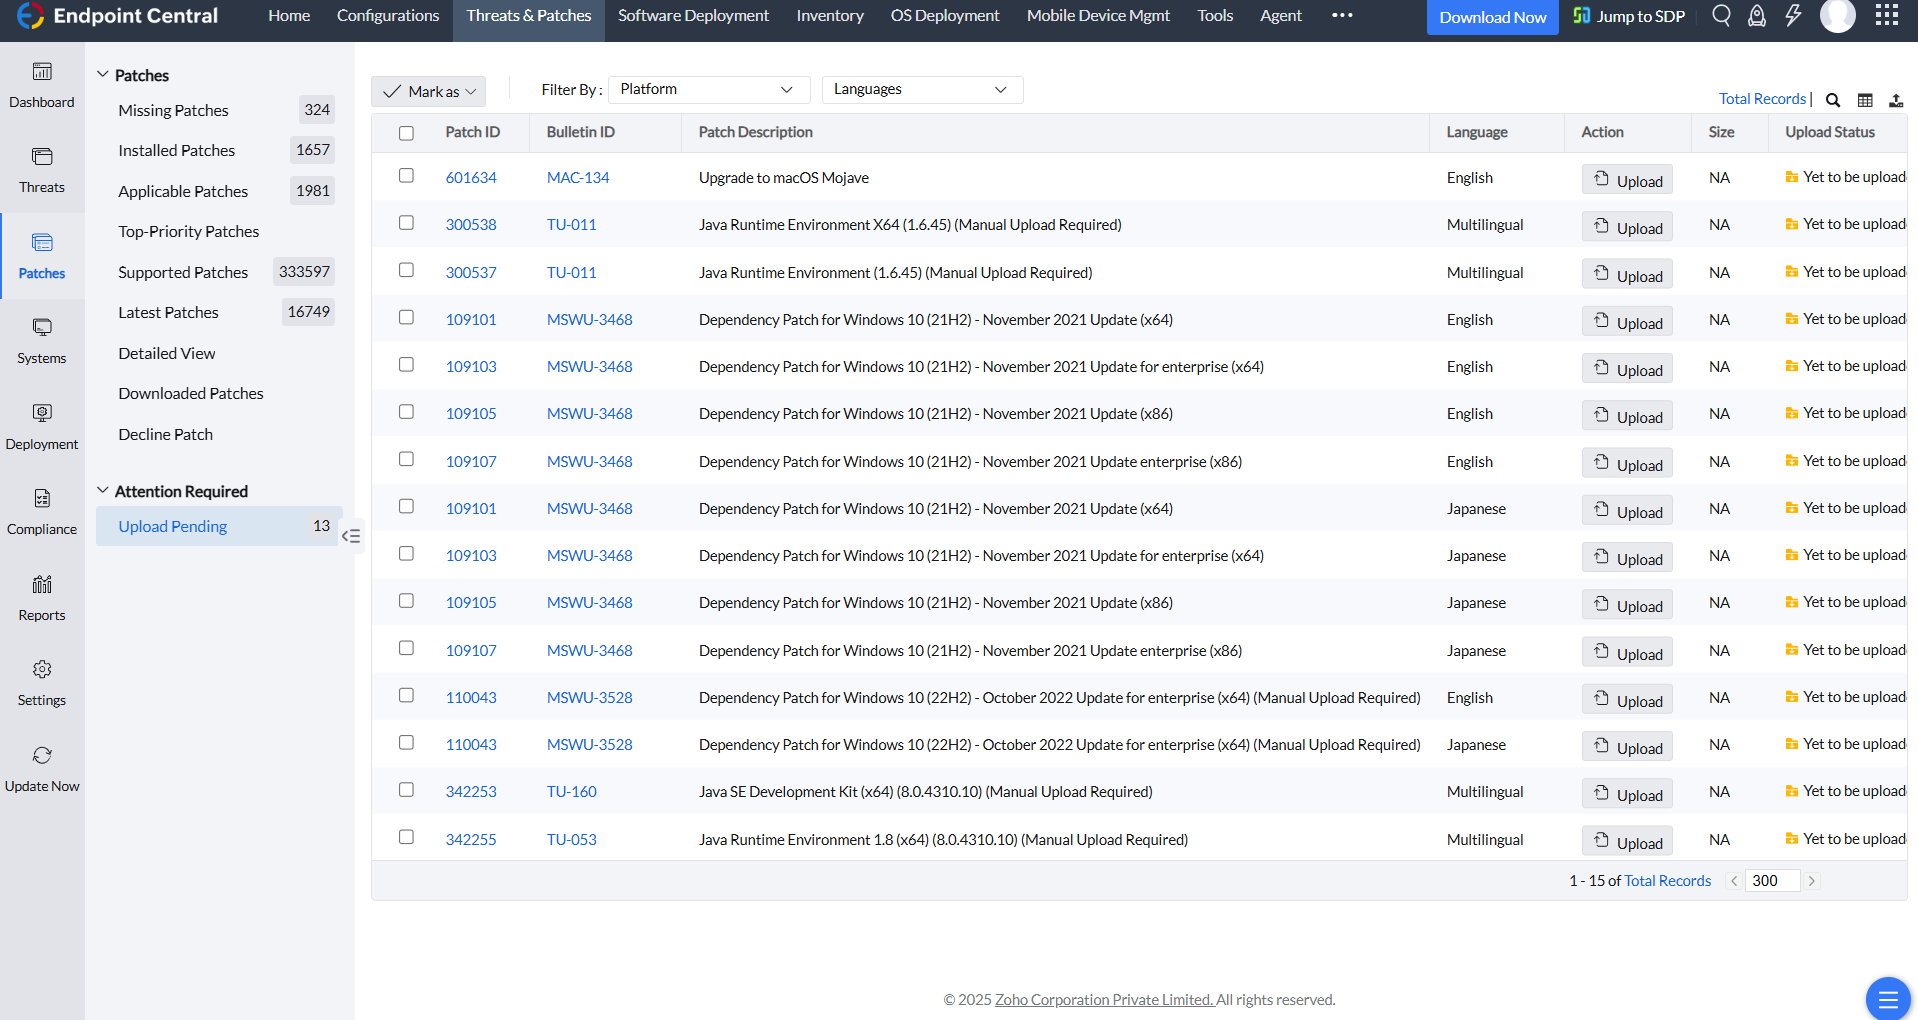Image resolution: width=1918 pixels, height=1020 pixels.
Task: Click the Download Now button
Action: pos(1492,17)
